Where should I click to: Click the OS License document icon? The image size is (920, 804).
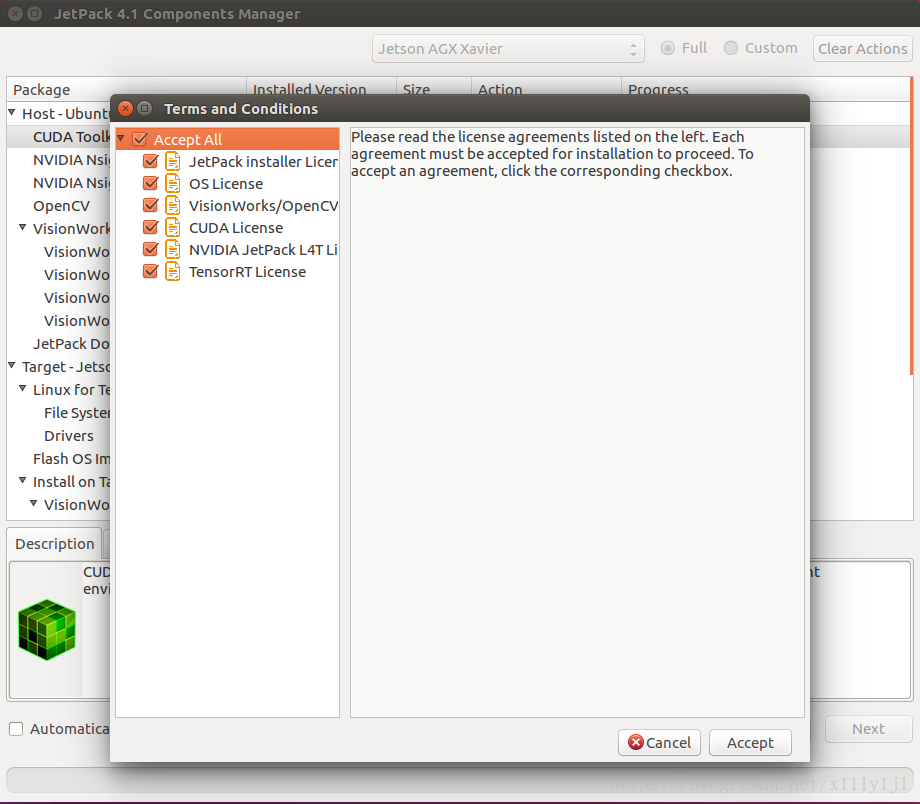172,184
